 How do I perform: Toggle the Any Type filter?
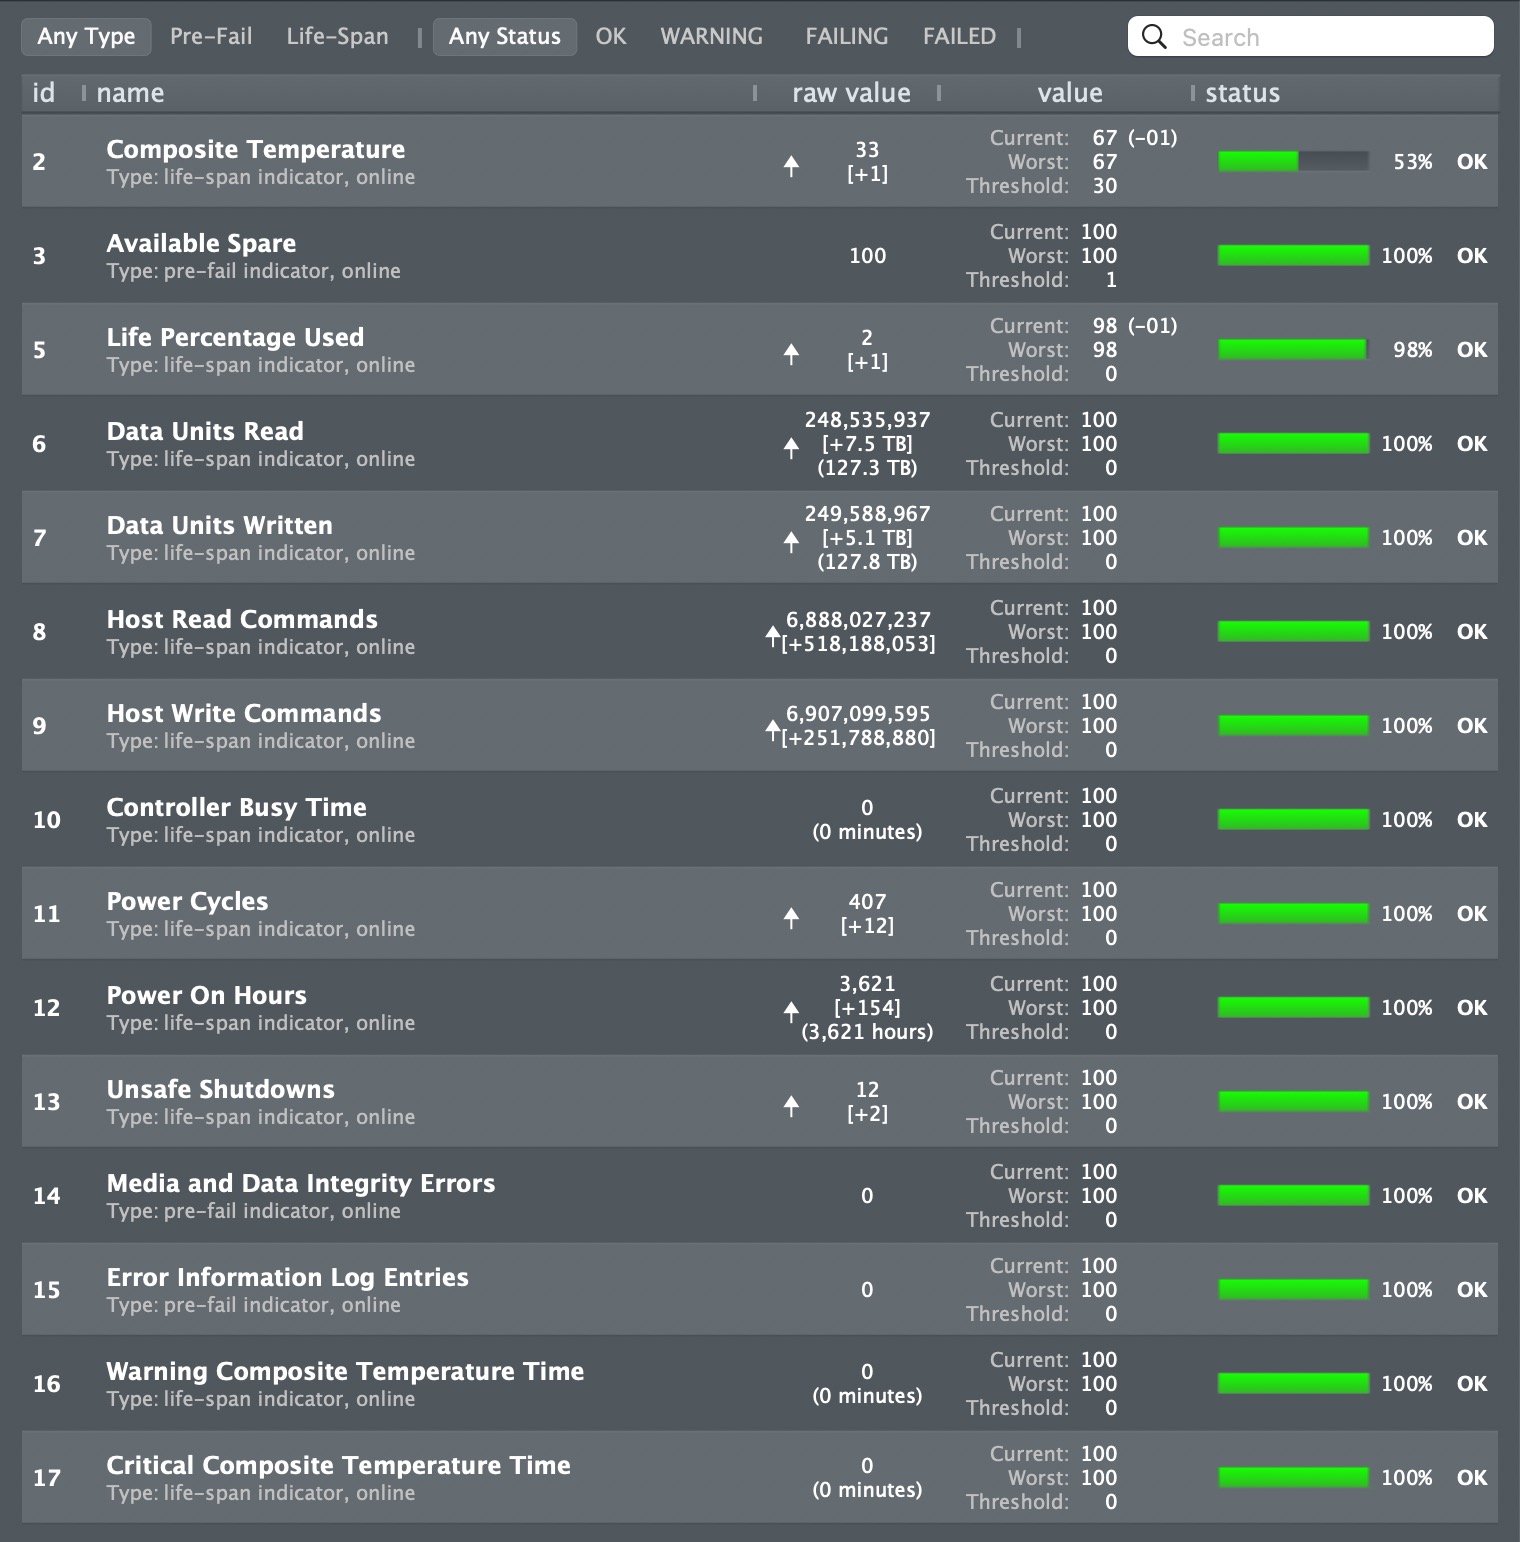click(x=86, y=37)
